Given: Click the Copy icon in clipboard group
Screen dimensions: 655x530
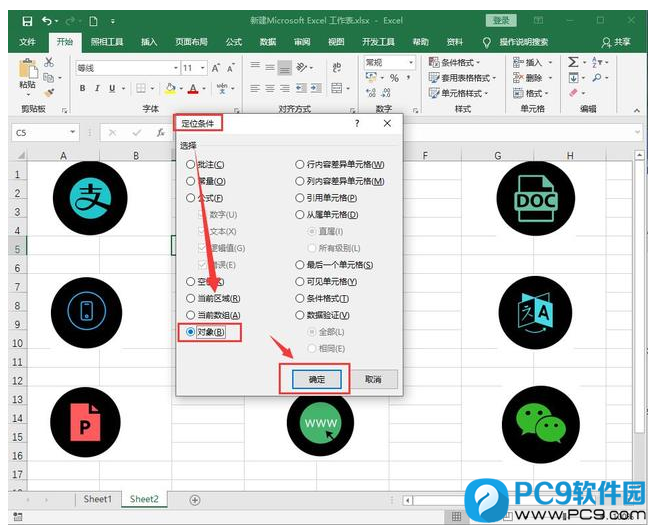Looking at the screenshot, I should [x=49, y=78].
